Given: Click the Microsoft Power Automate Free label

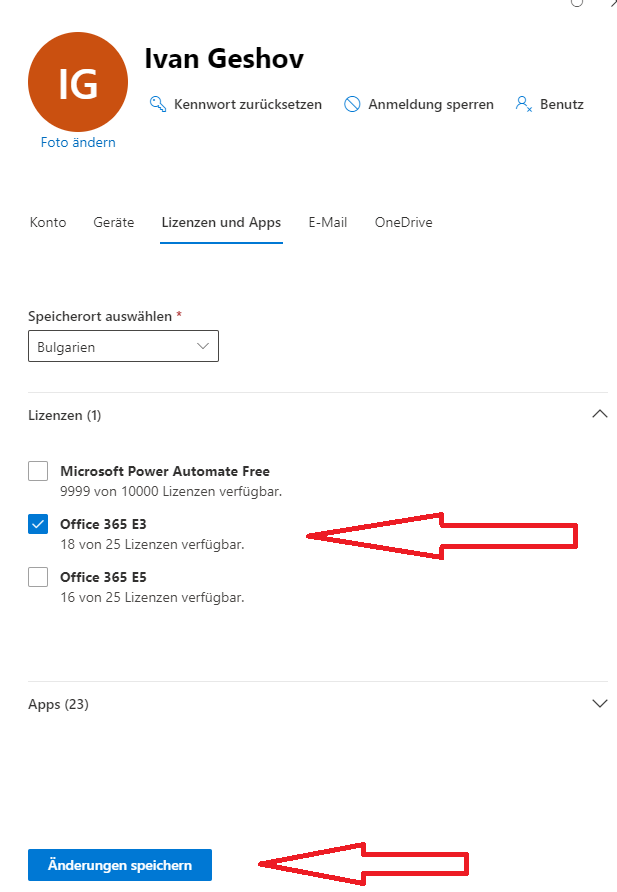Looking at the screenshot, I should pyautogui.click(x=165, y=471).
